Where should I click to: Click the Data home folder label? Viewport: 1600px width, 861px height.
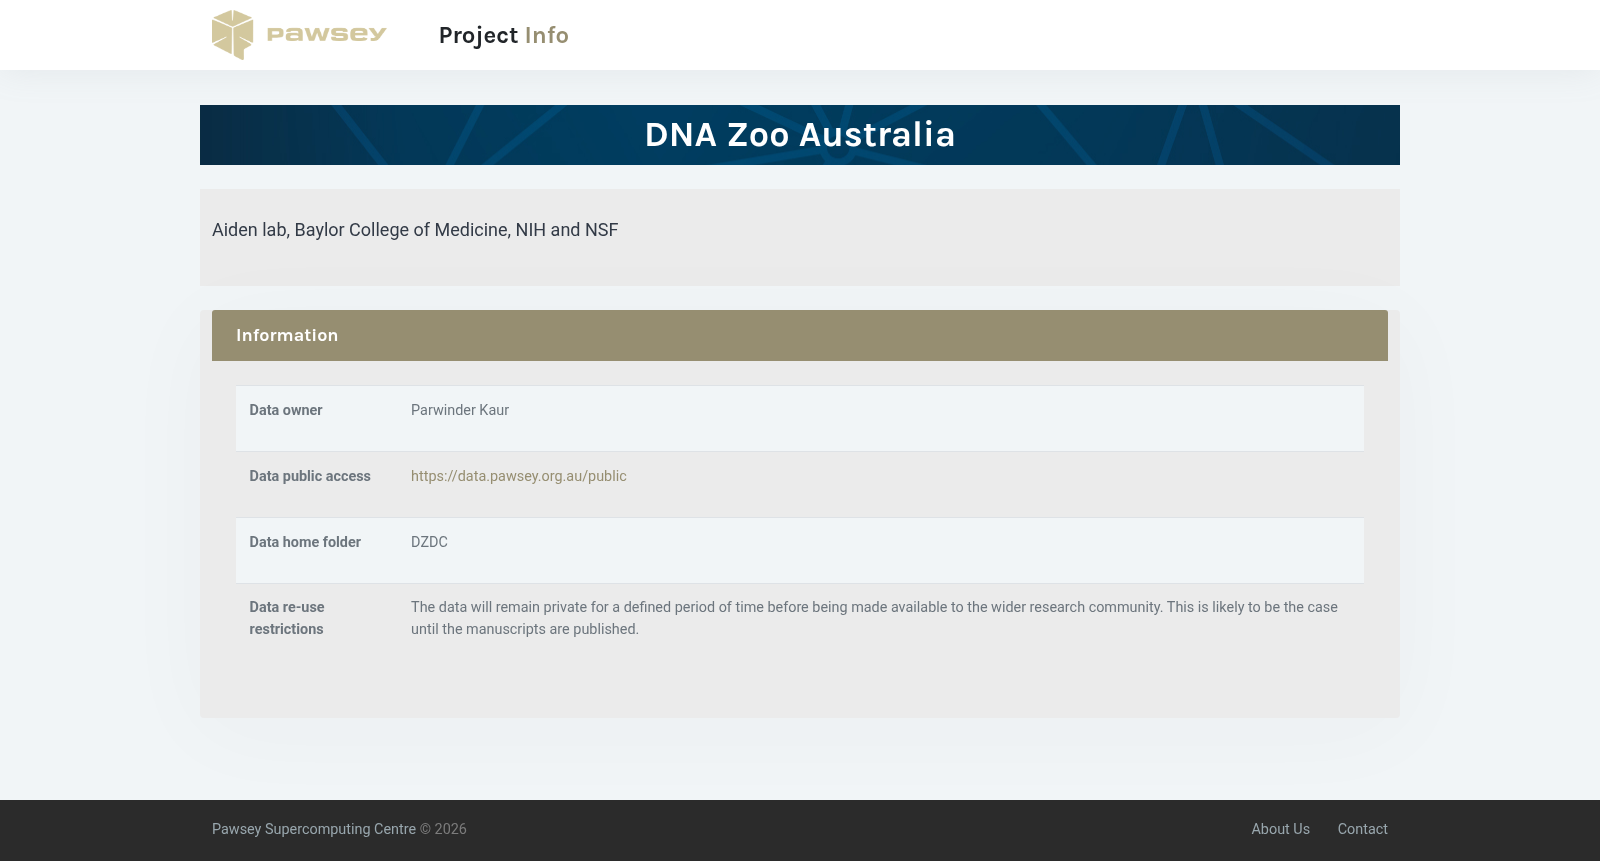[305, 542]
